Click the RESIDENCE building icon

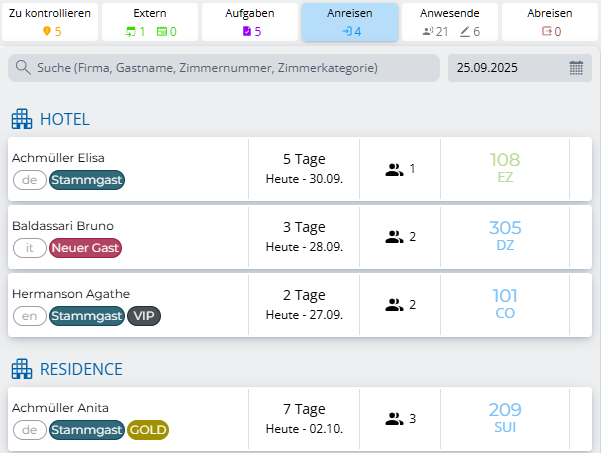22,370
